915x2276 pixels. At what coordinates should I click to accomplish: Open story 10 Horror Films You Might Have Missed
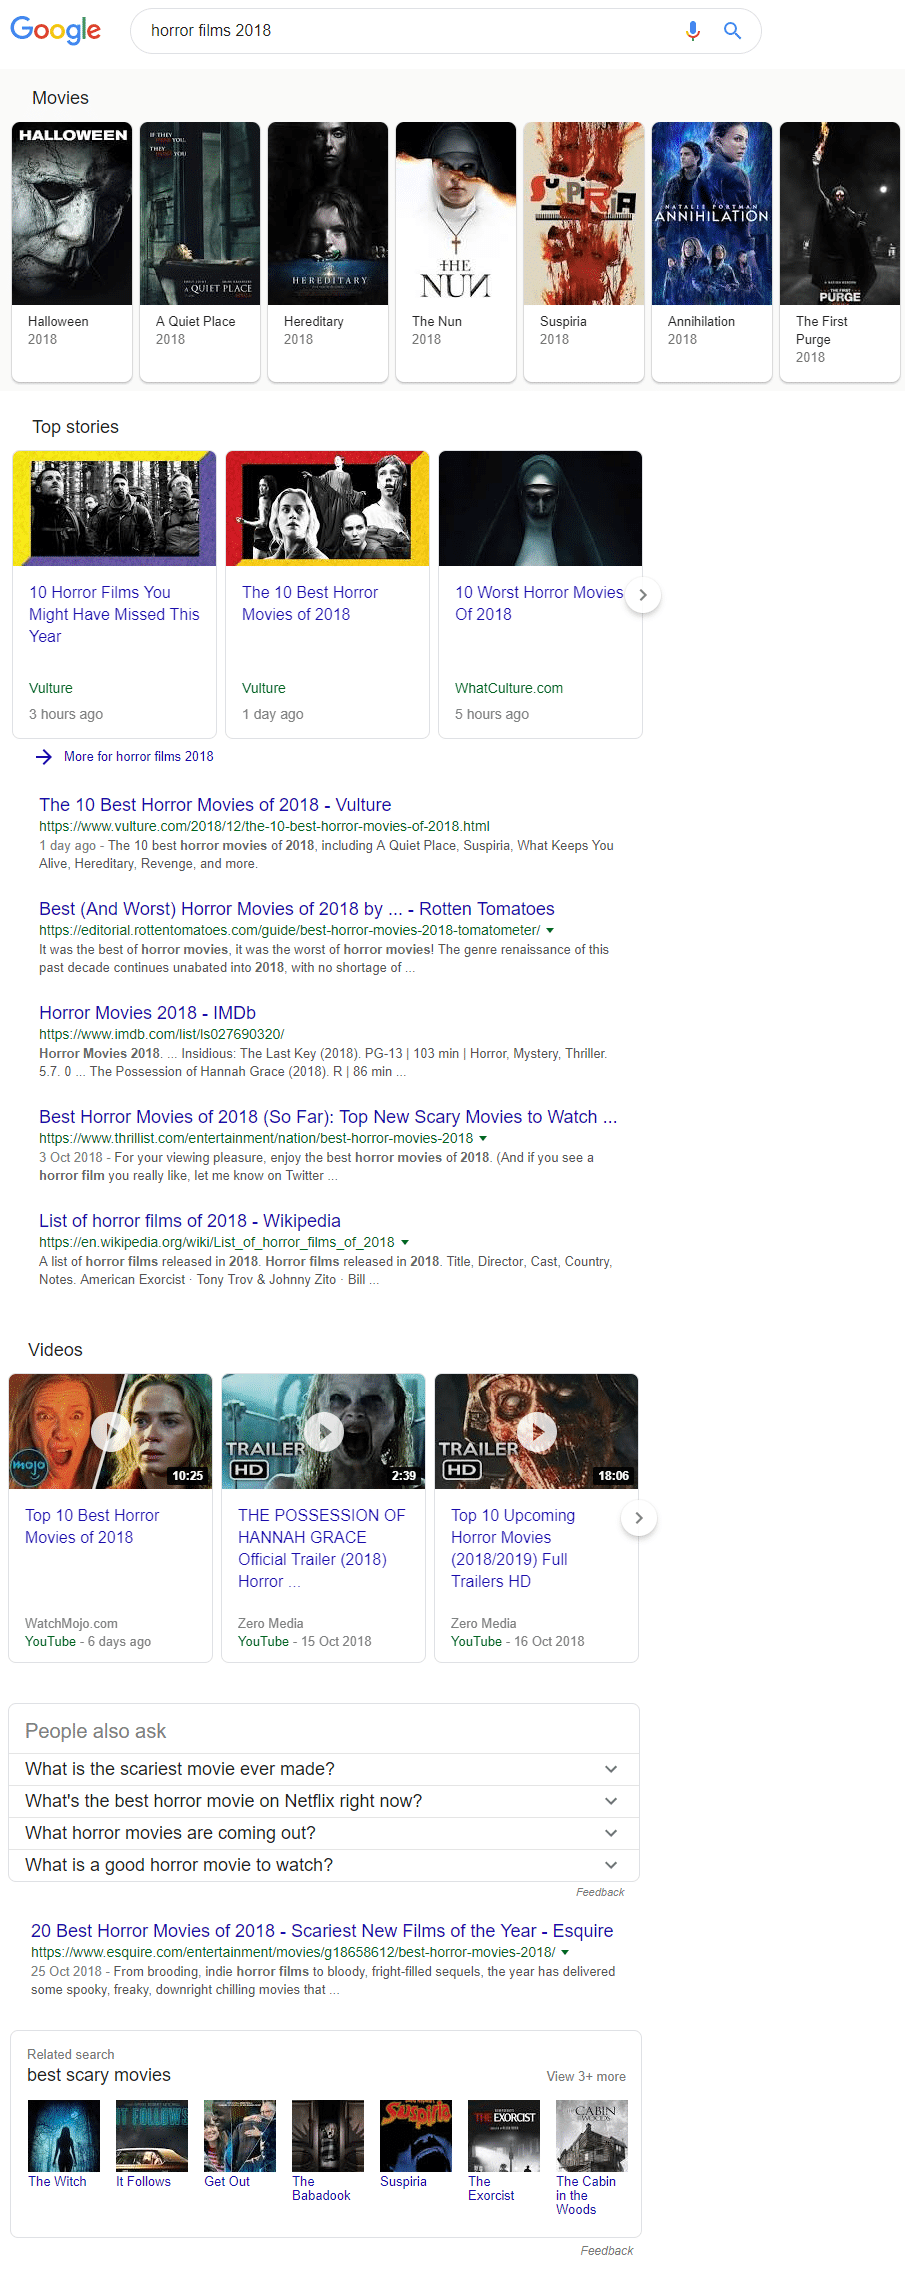(114, 594)
